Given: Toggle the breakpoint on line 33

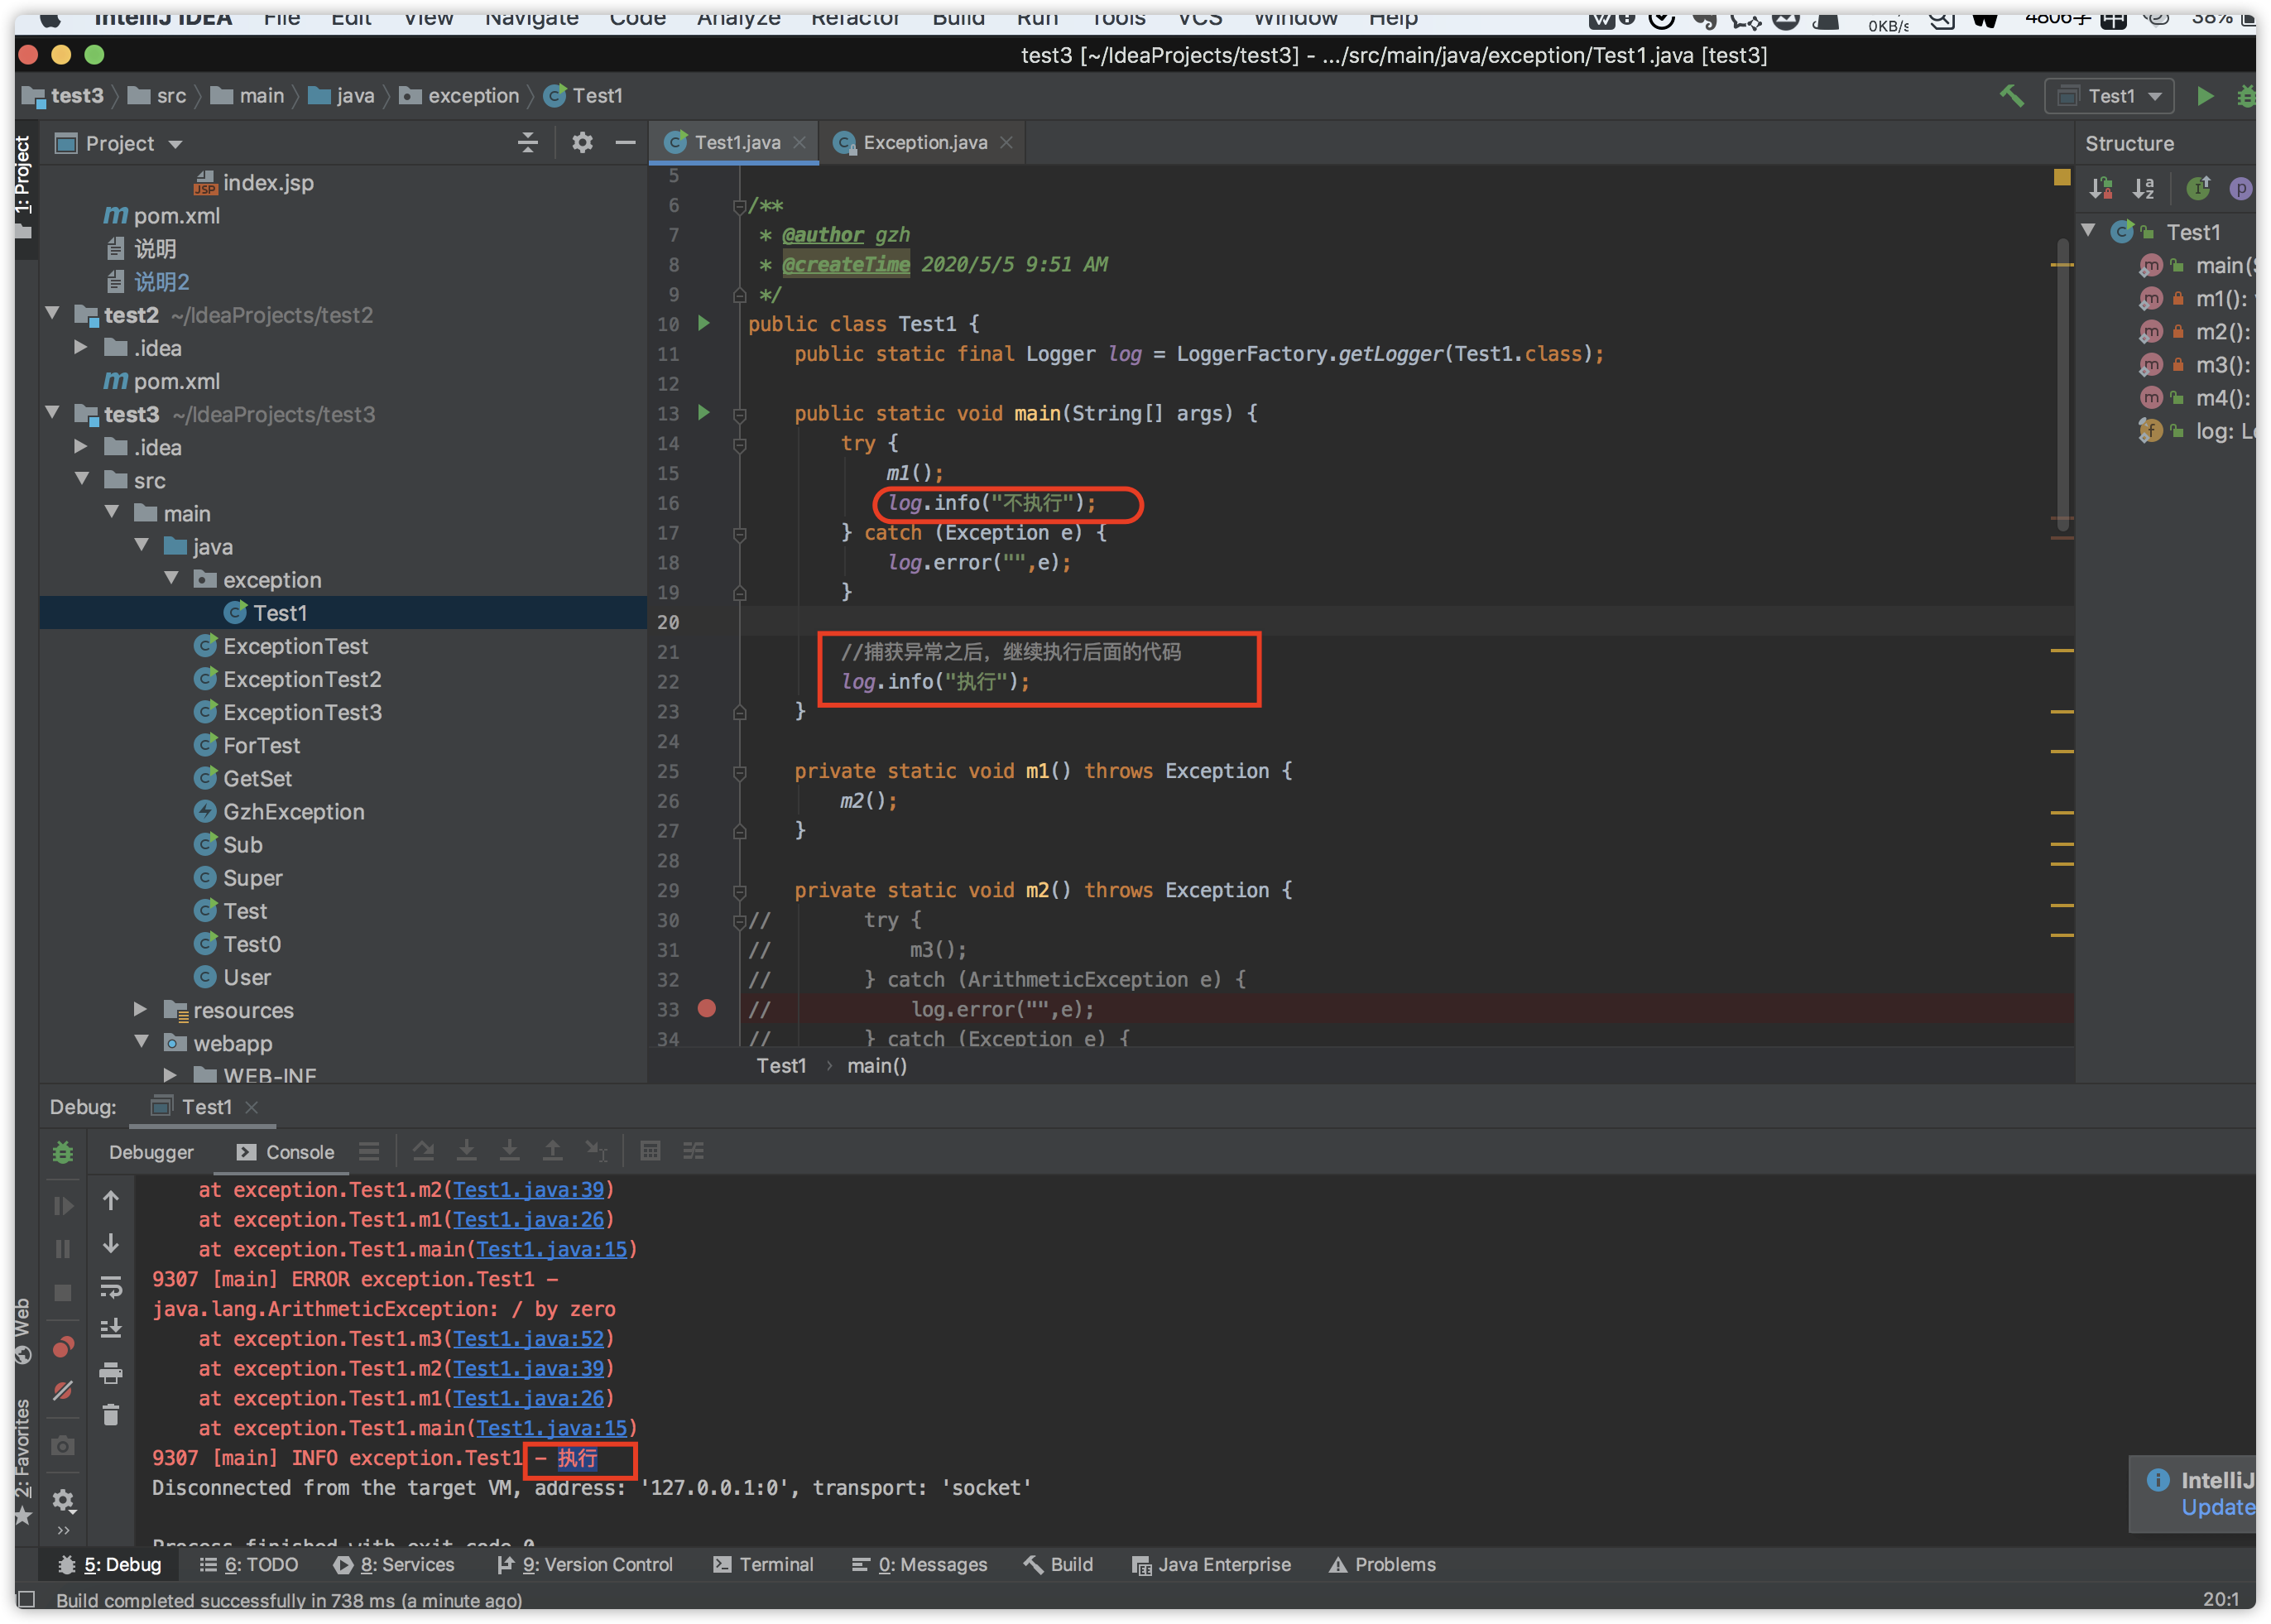Looking at the screenshot, I should coord(707,1009).
